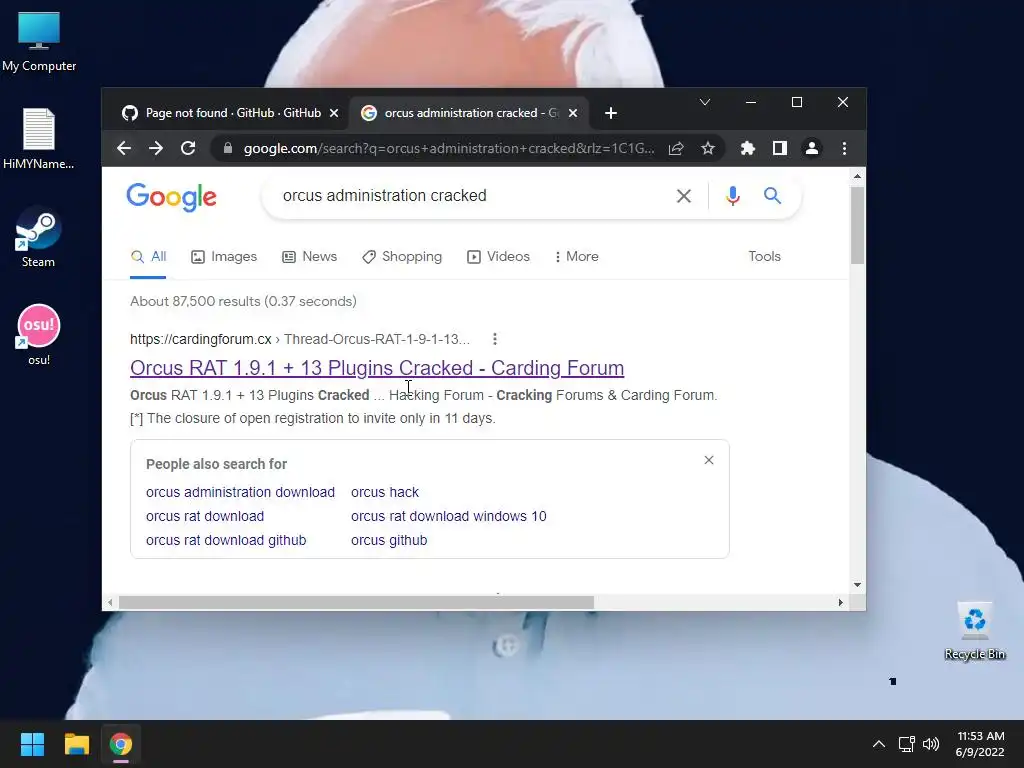Switch to Images results
Image resolution: width=1024 pixels, height=768 pixels.
[224, 257]
